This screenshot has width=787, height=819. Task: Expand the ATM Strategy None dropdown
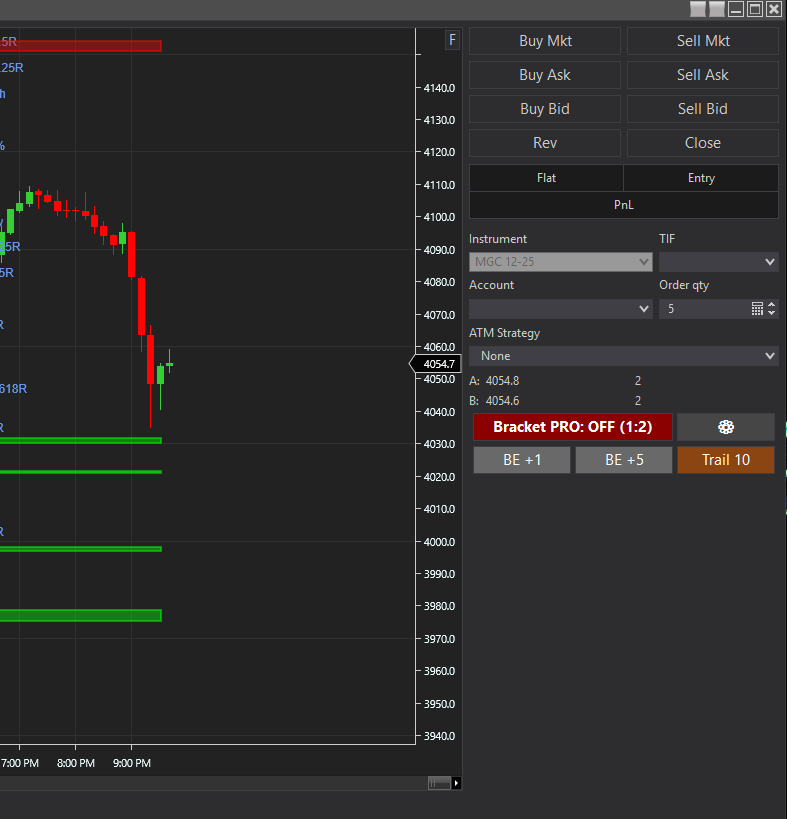tap(624, 356)
